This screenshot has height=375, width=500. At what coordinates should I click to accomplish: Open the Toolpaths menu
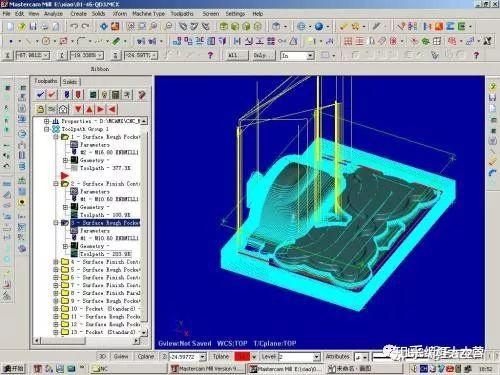point(182,14)
